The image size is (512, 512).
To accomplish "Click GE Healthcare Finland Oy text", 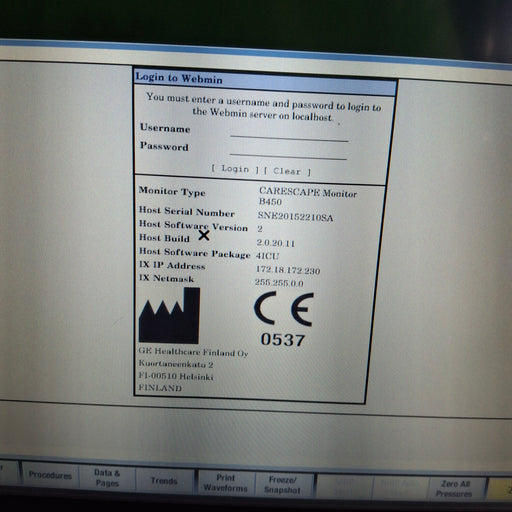I will 193,352.
